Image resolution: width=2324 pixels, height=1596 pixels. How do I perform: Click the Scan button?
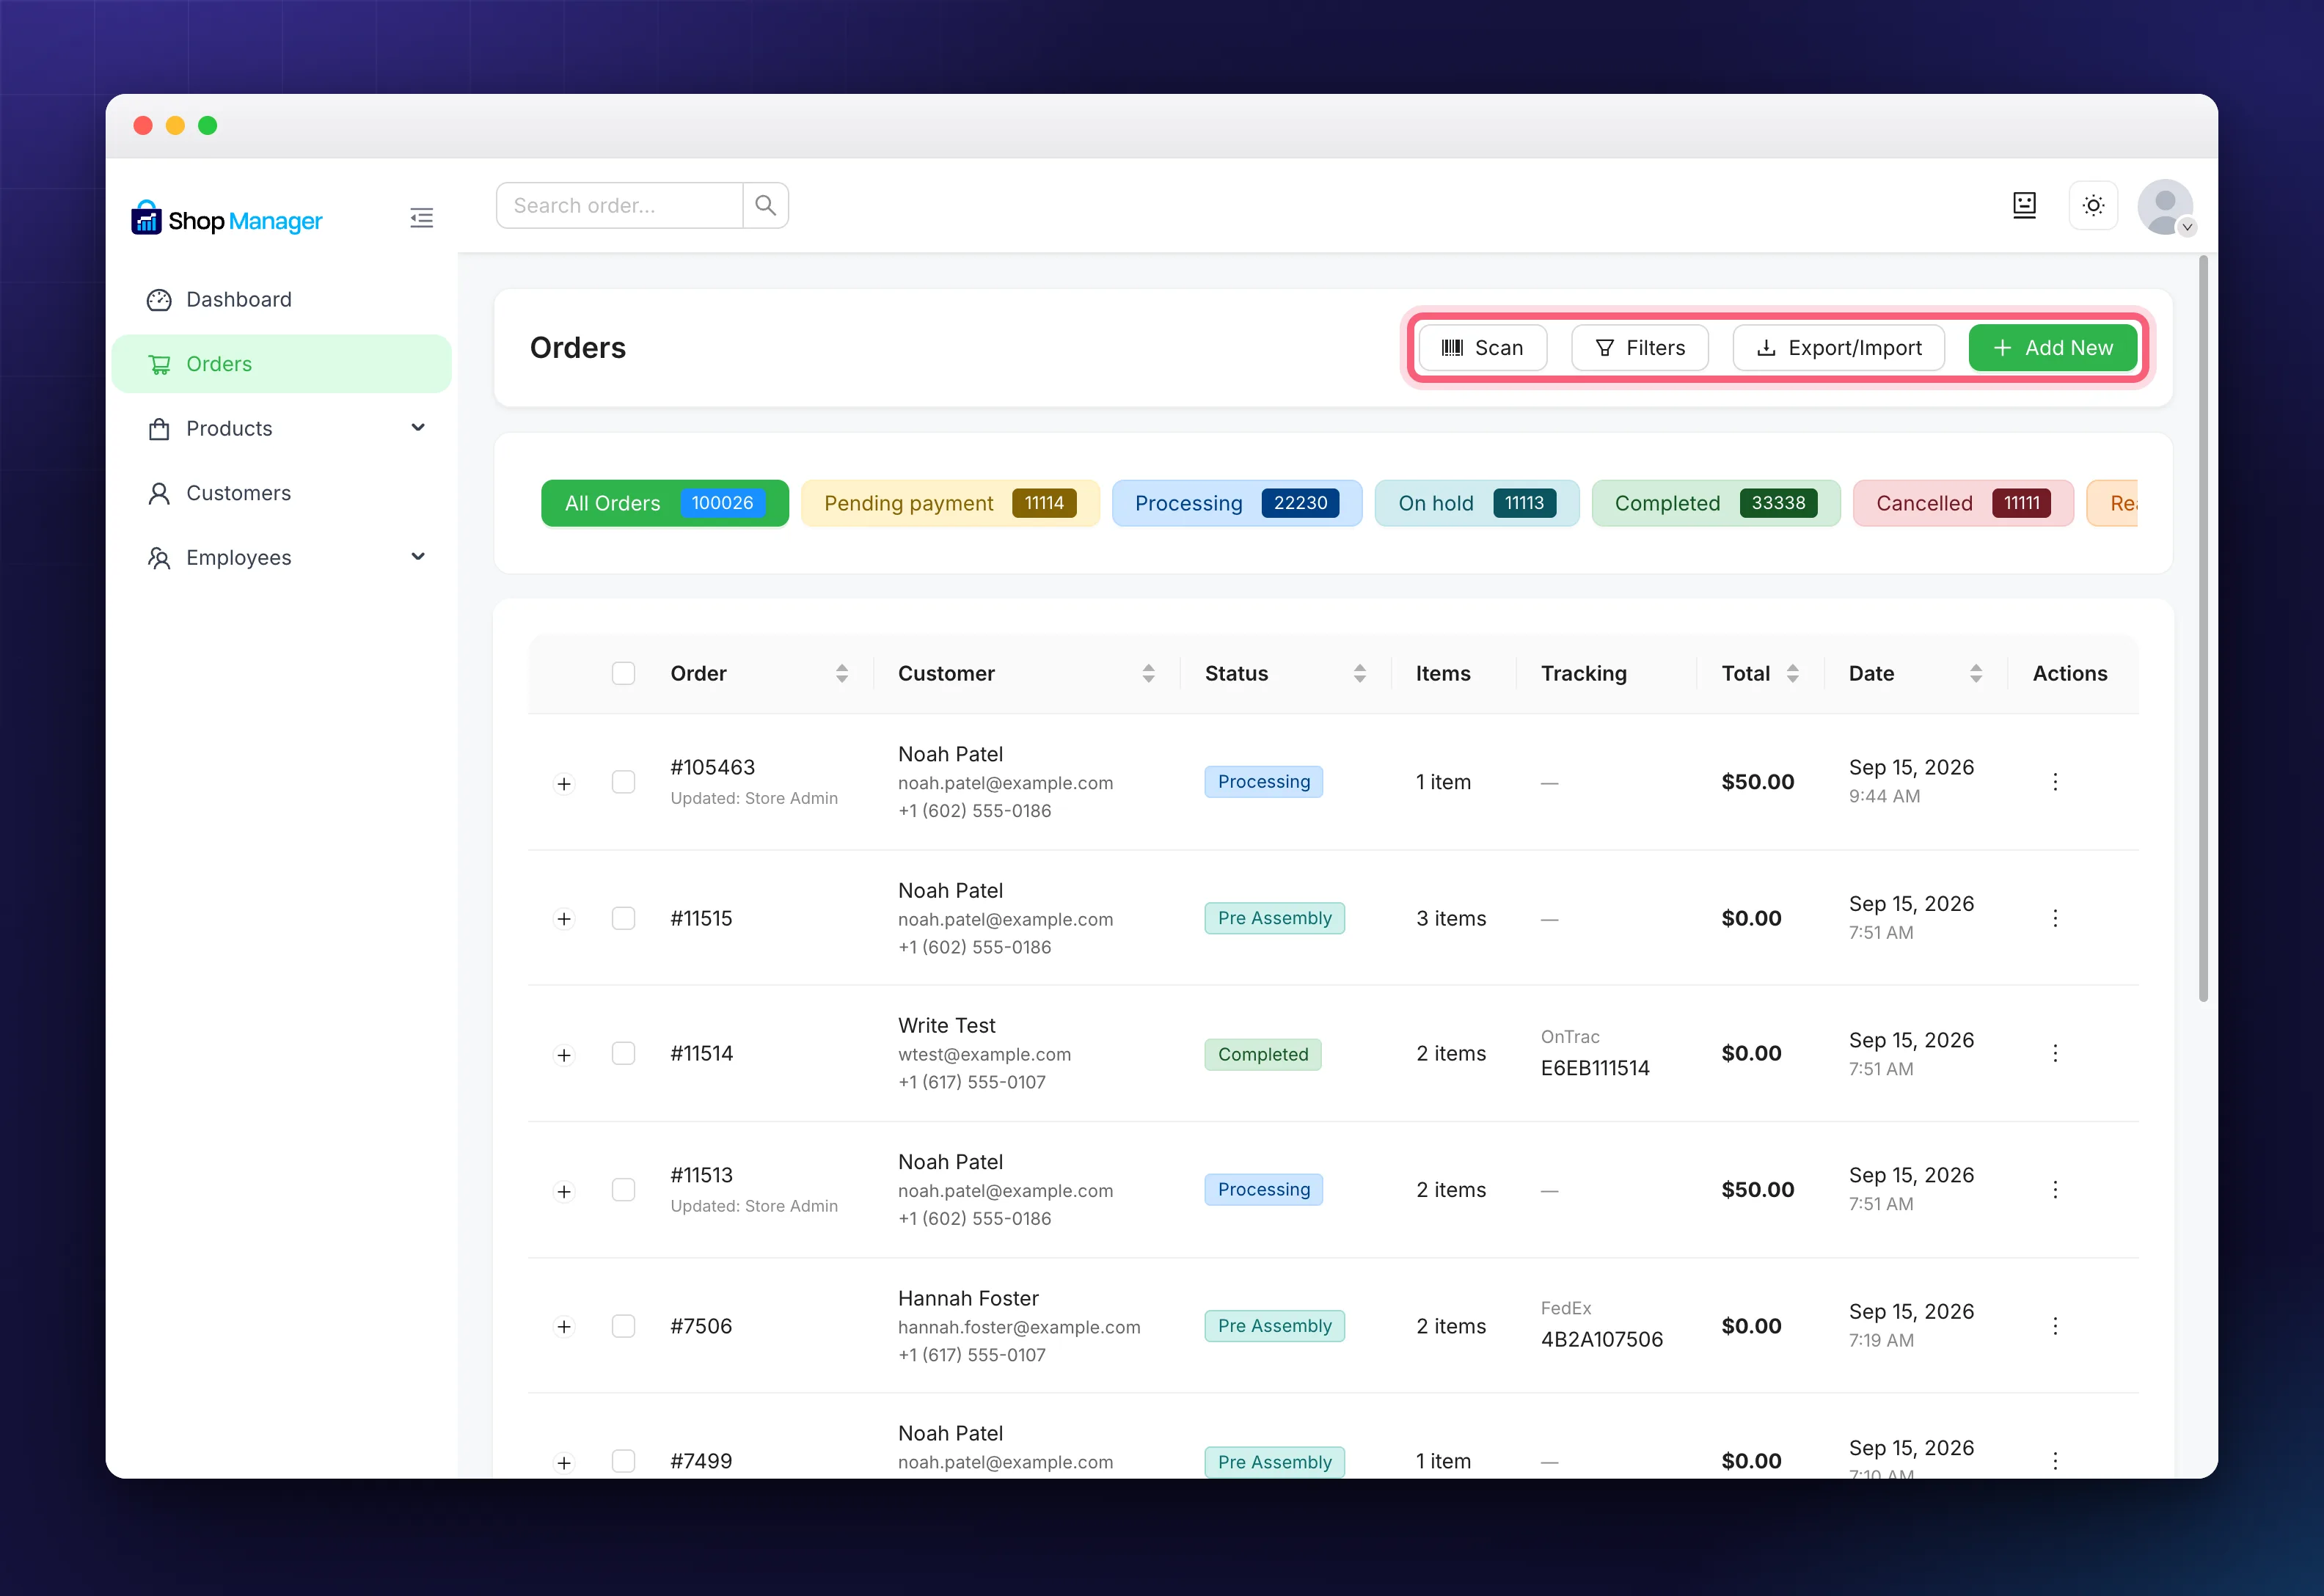click(x=1482, y=348)
